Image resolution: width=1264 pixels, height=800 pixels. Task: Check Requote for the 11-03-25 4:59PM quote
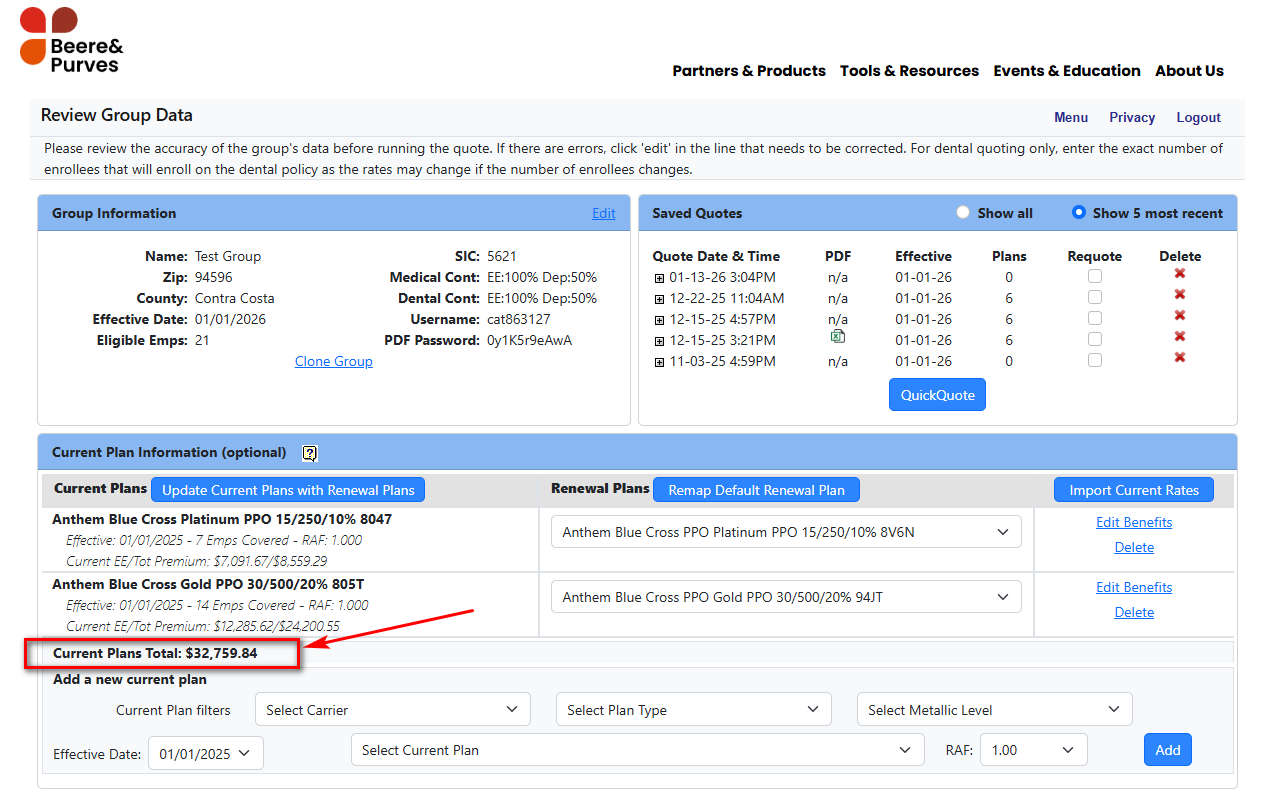[1095, 360]
